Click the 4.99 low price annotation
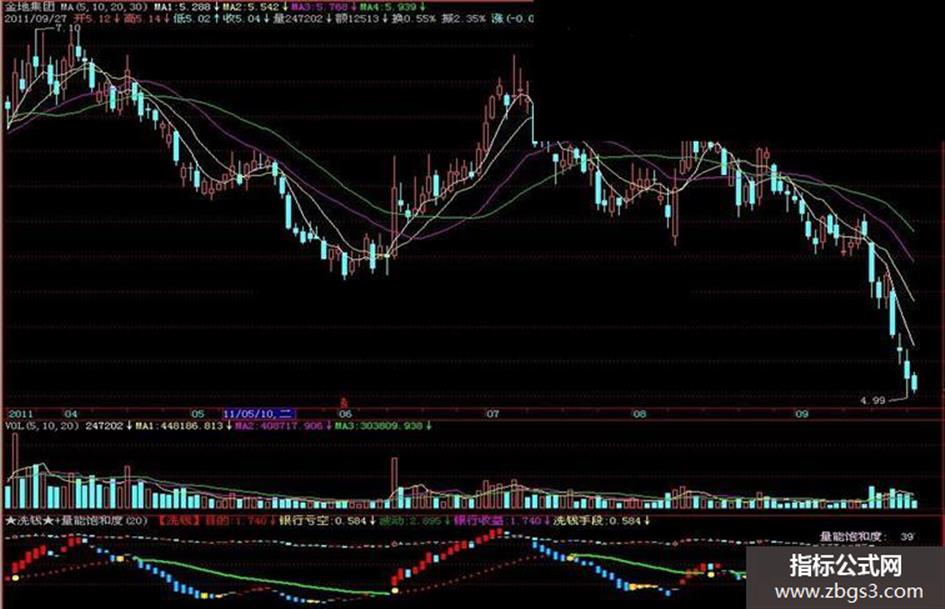 point(873,400)
